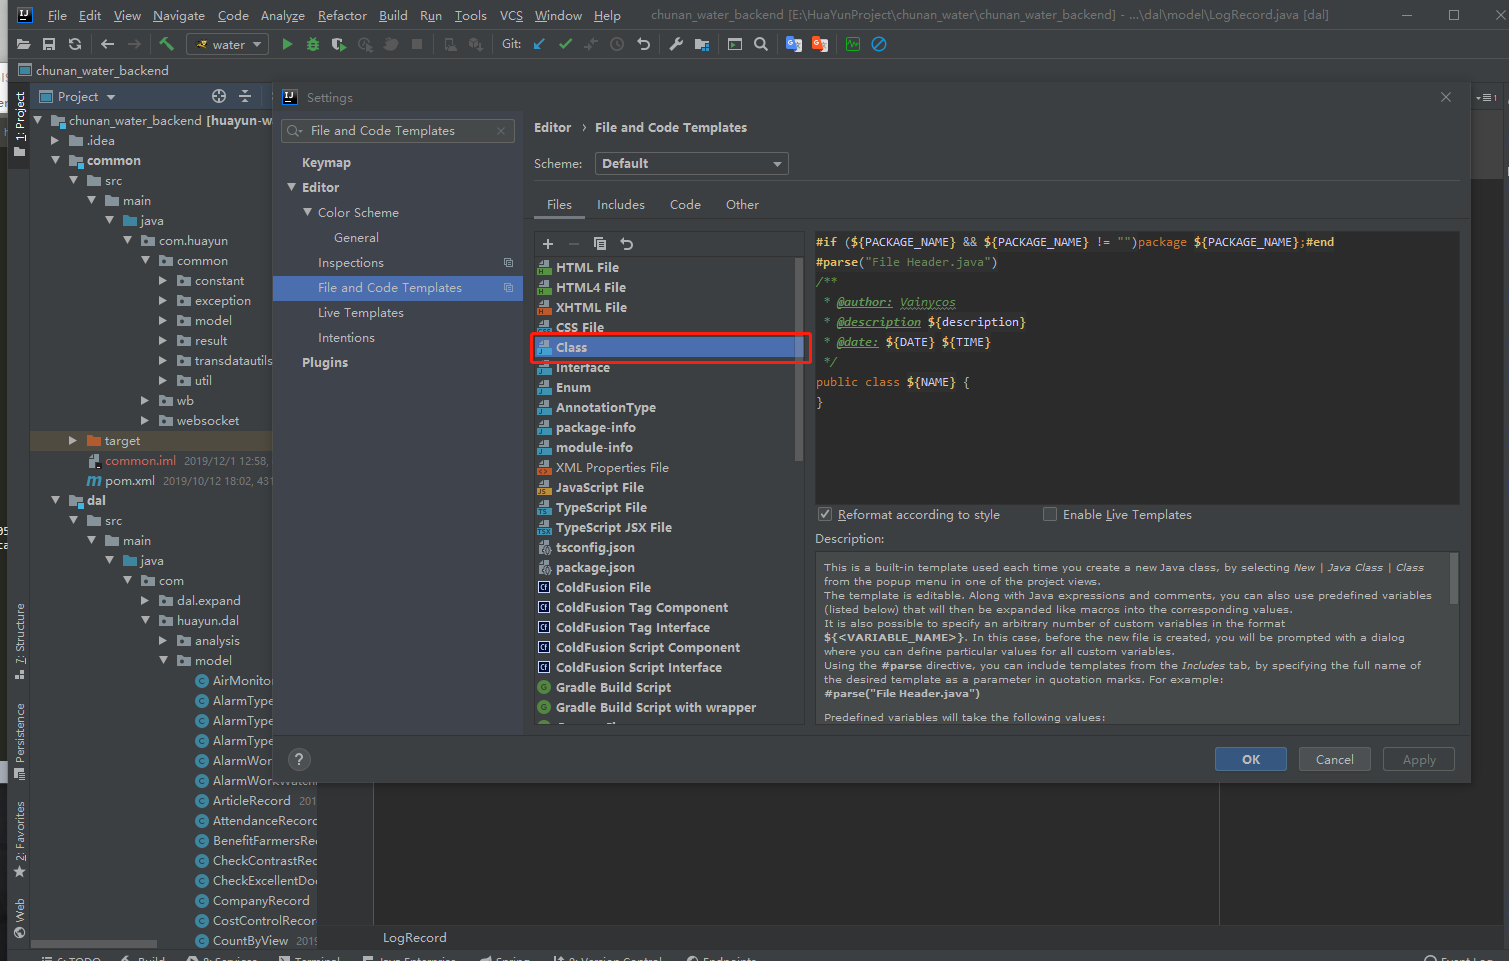
Task: Open the VCS menu
Action: coord(511,15)
